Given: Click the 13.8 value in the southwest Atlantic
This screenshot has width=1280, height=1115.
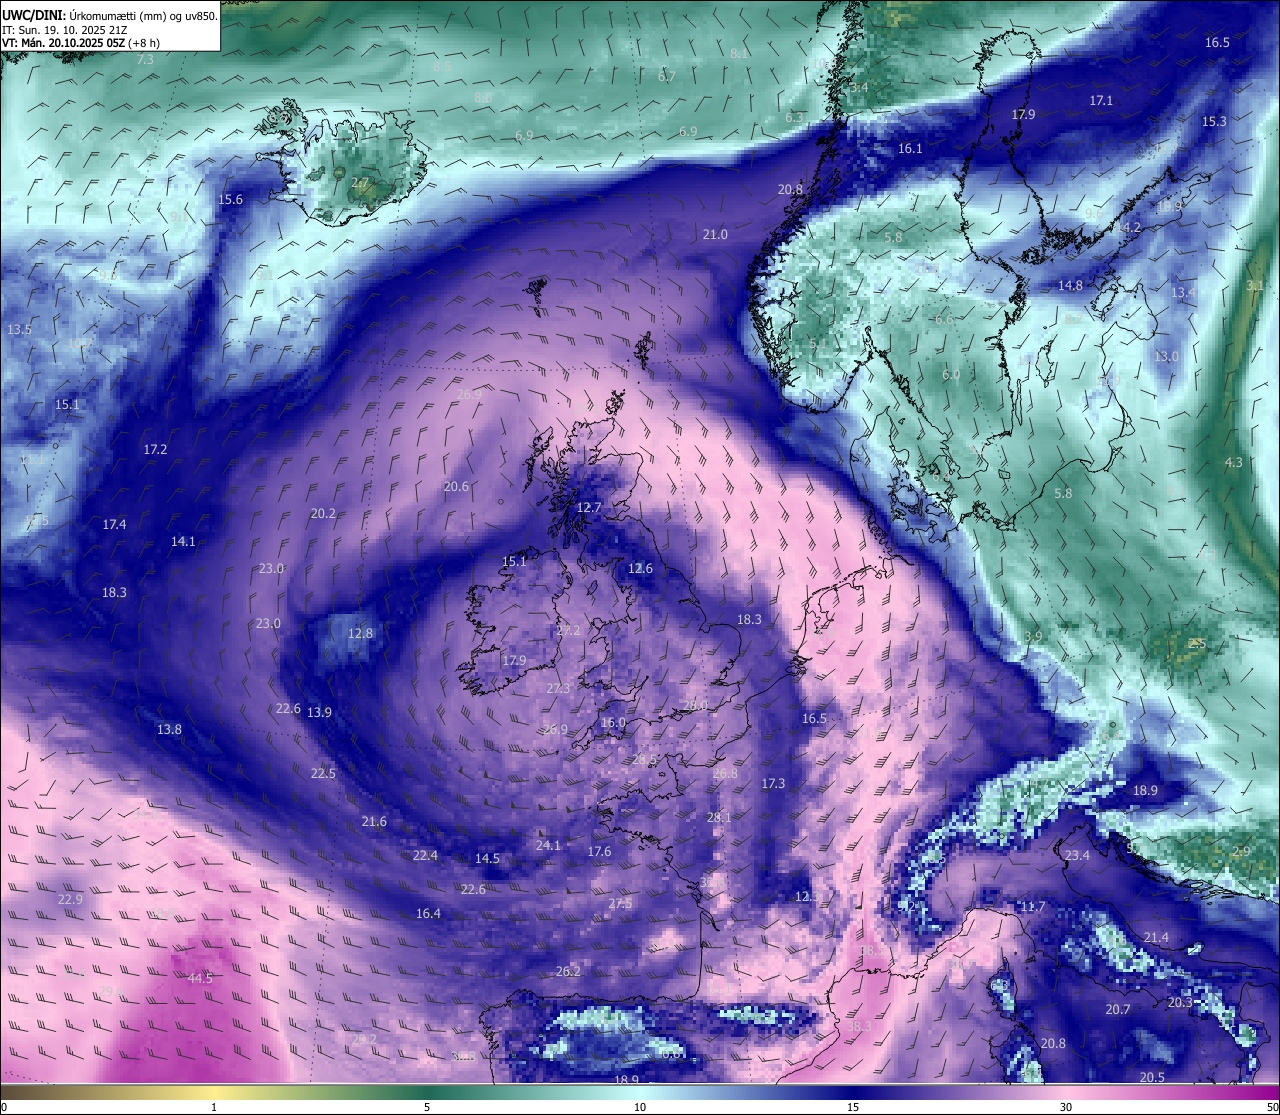Looking at the screenshot, I should (x=169, y=729).
